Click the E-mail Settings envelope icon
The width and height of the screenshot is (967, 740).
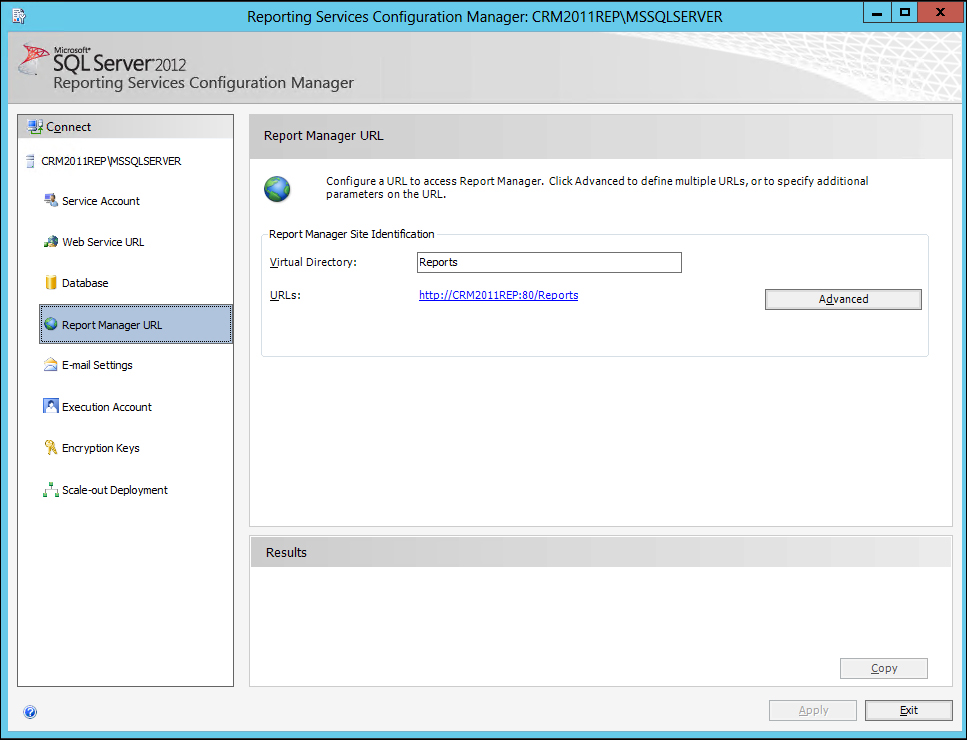[x=51, y=364]
